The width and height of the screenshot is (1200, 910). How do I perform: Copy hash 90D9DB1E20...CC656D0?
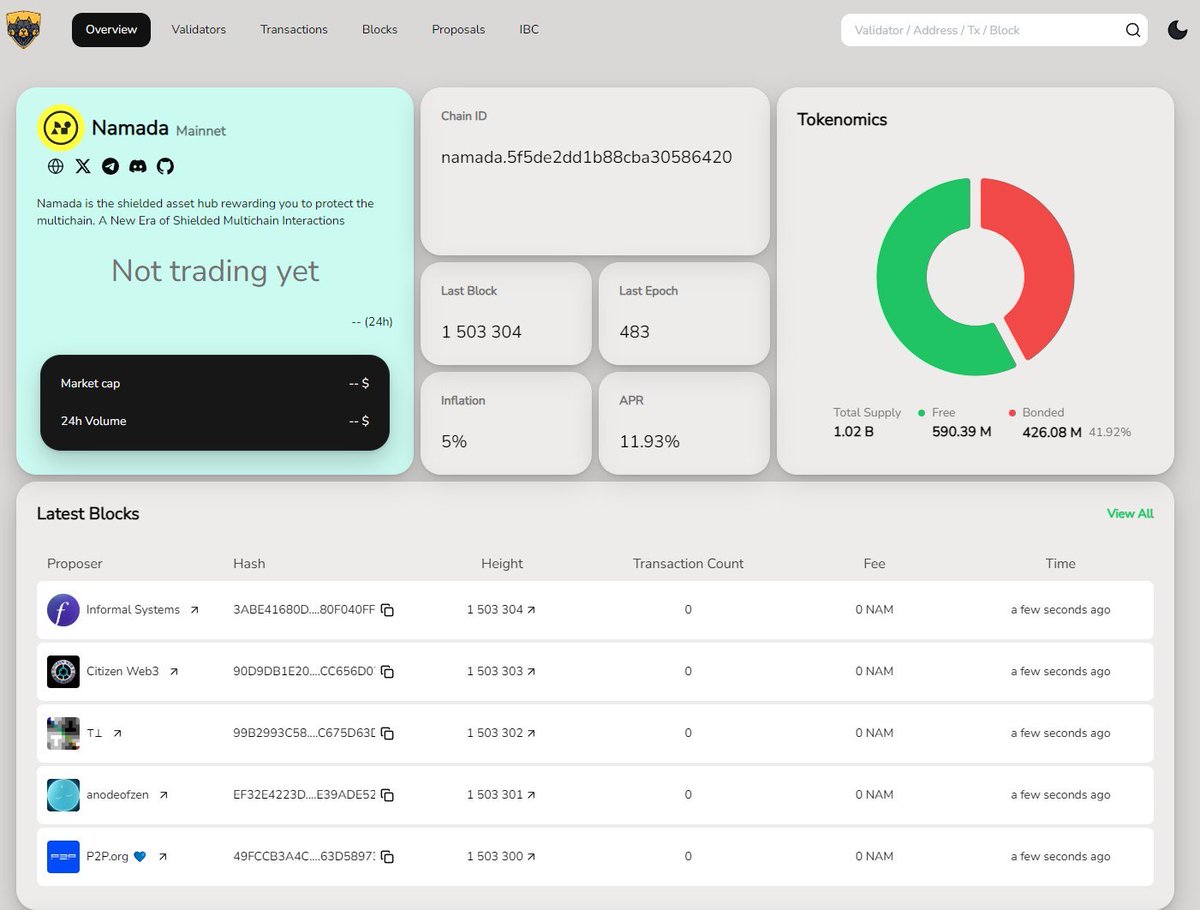tap(387, 672)
